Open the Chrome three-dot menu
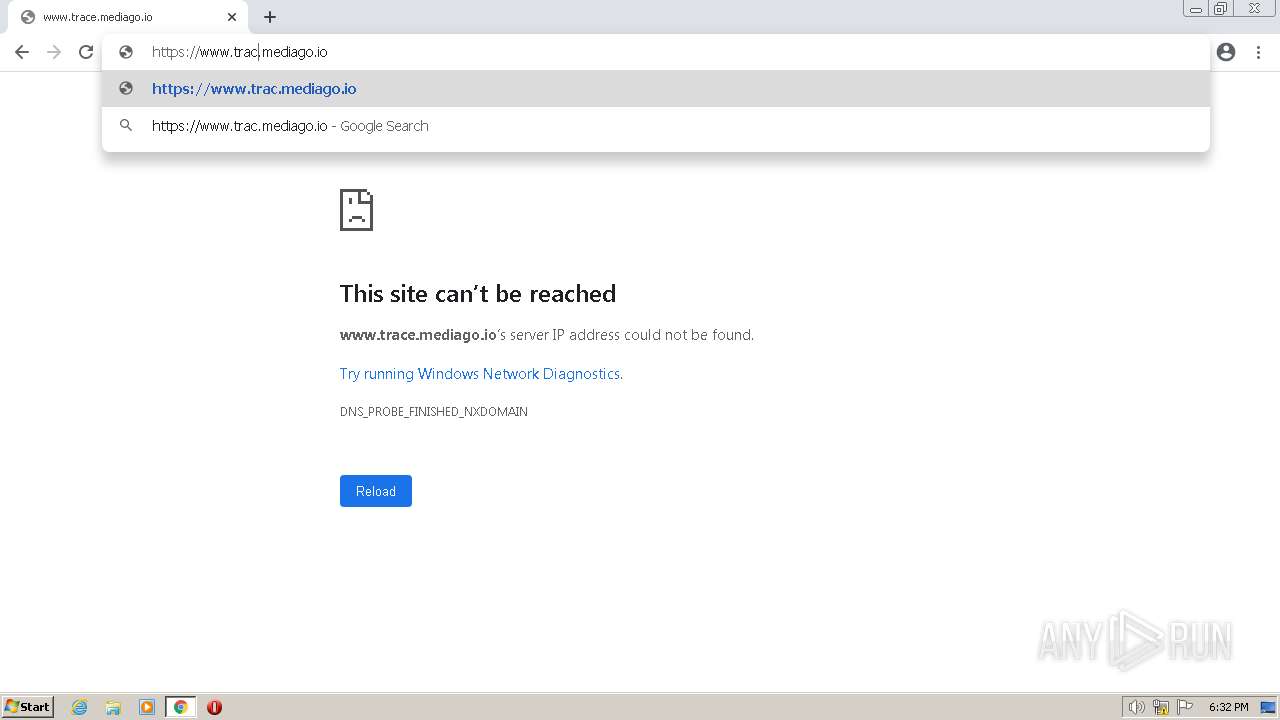Screen dimensions: 1280x720 click(1258, 52)
